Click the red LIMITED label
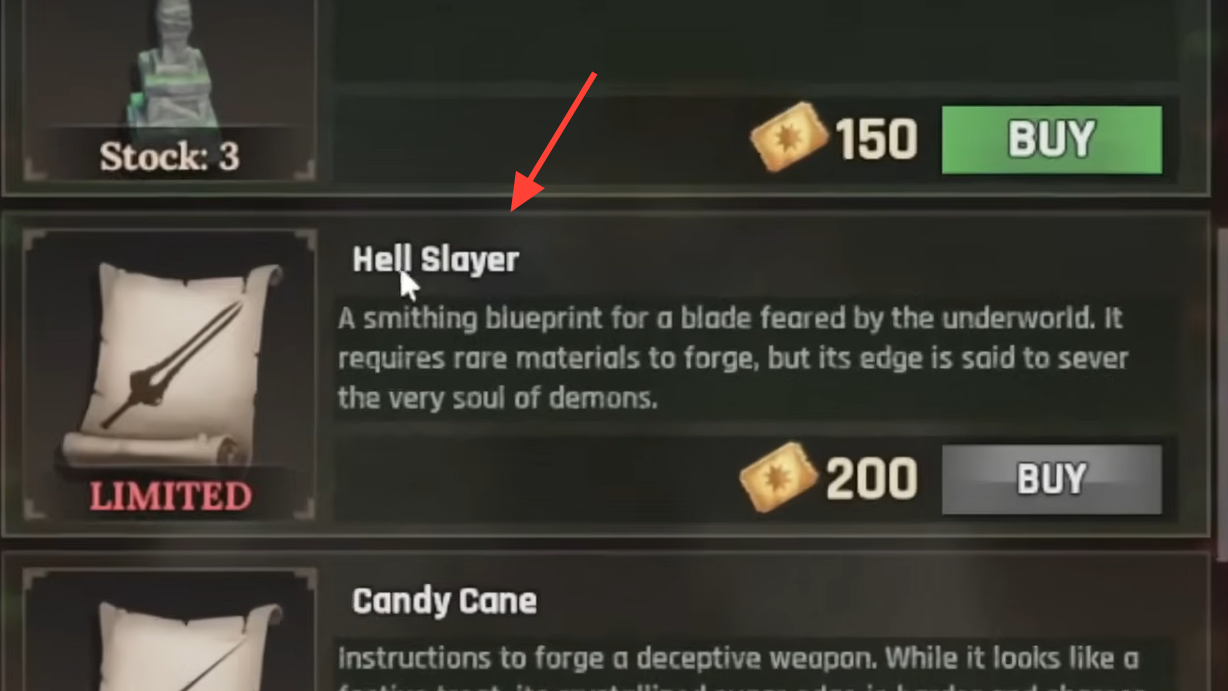 click(170, 496)
